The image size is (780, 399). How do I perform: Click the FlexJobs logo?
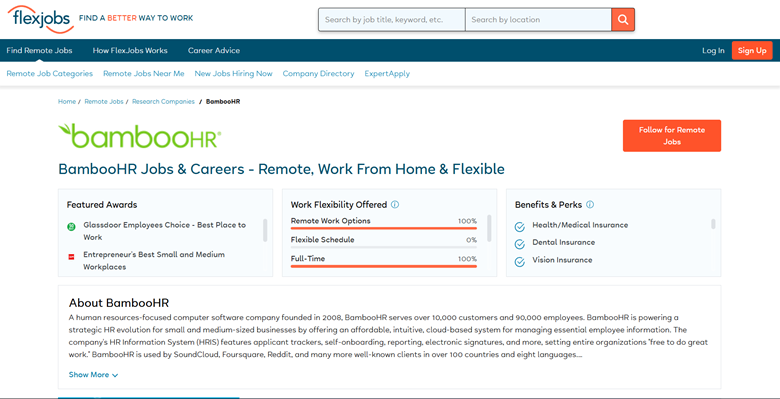[41, 19]
